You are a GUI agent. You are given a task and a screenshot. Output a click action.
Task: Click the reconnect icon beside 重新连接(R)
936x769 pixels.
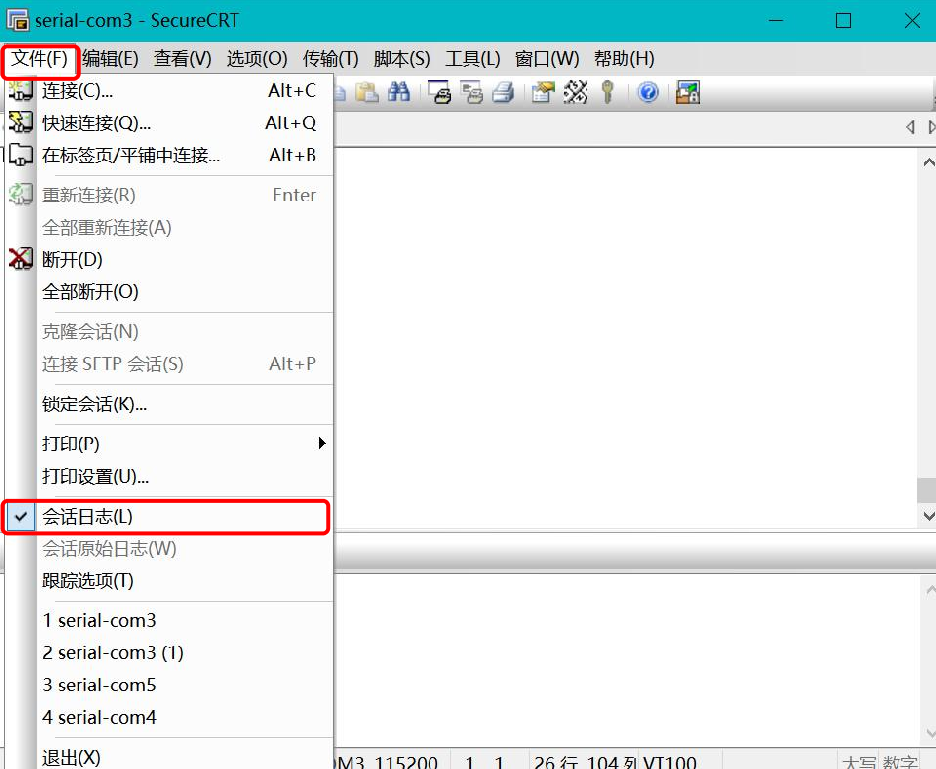(x=20, y=195)
